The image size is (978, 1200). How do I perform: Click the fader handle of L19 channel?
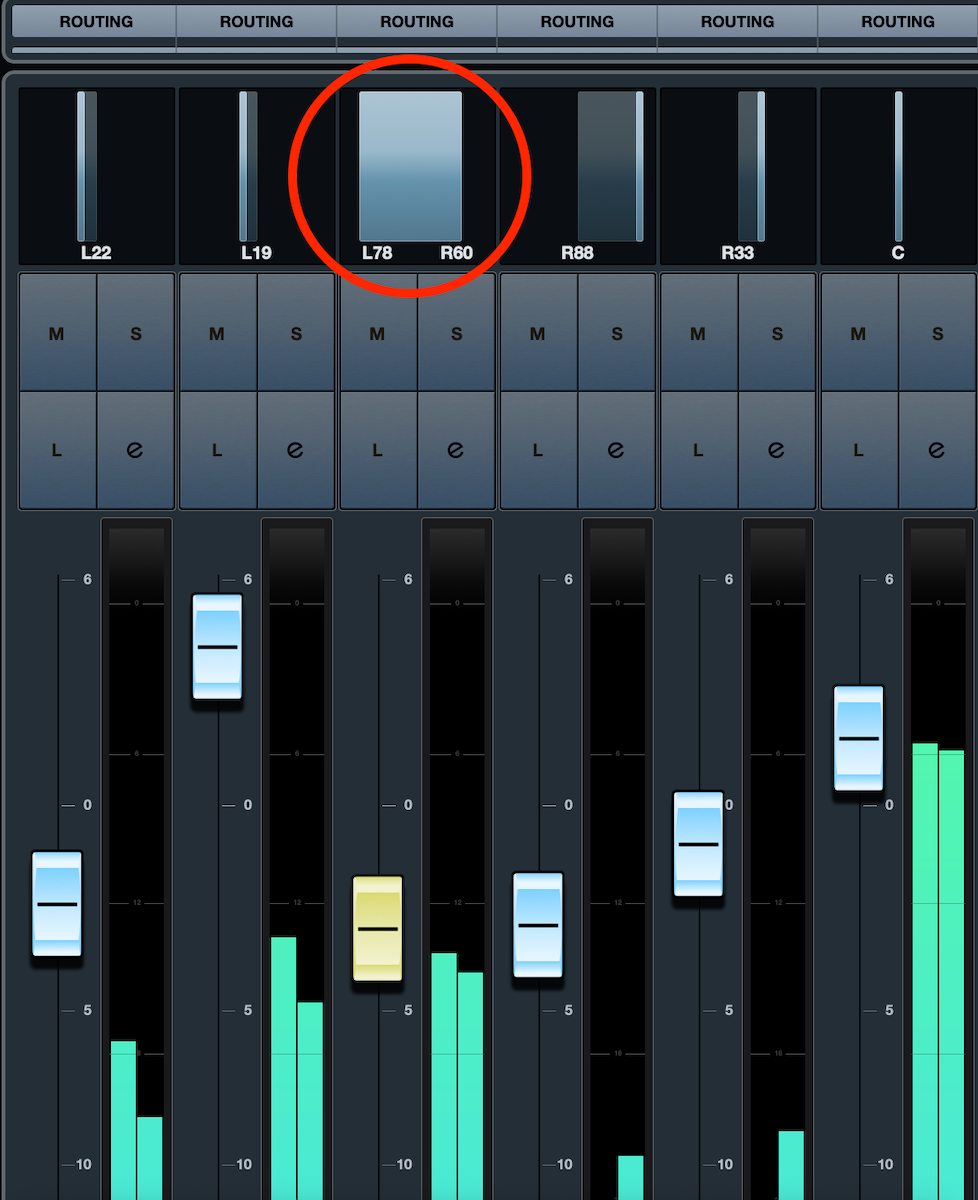(217, 647)
